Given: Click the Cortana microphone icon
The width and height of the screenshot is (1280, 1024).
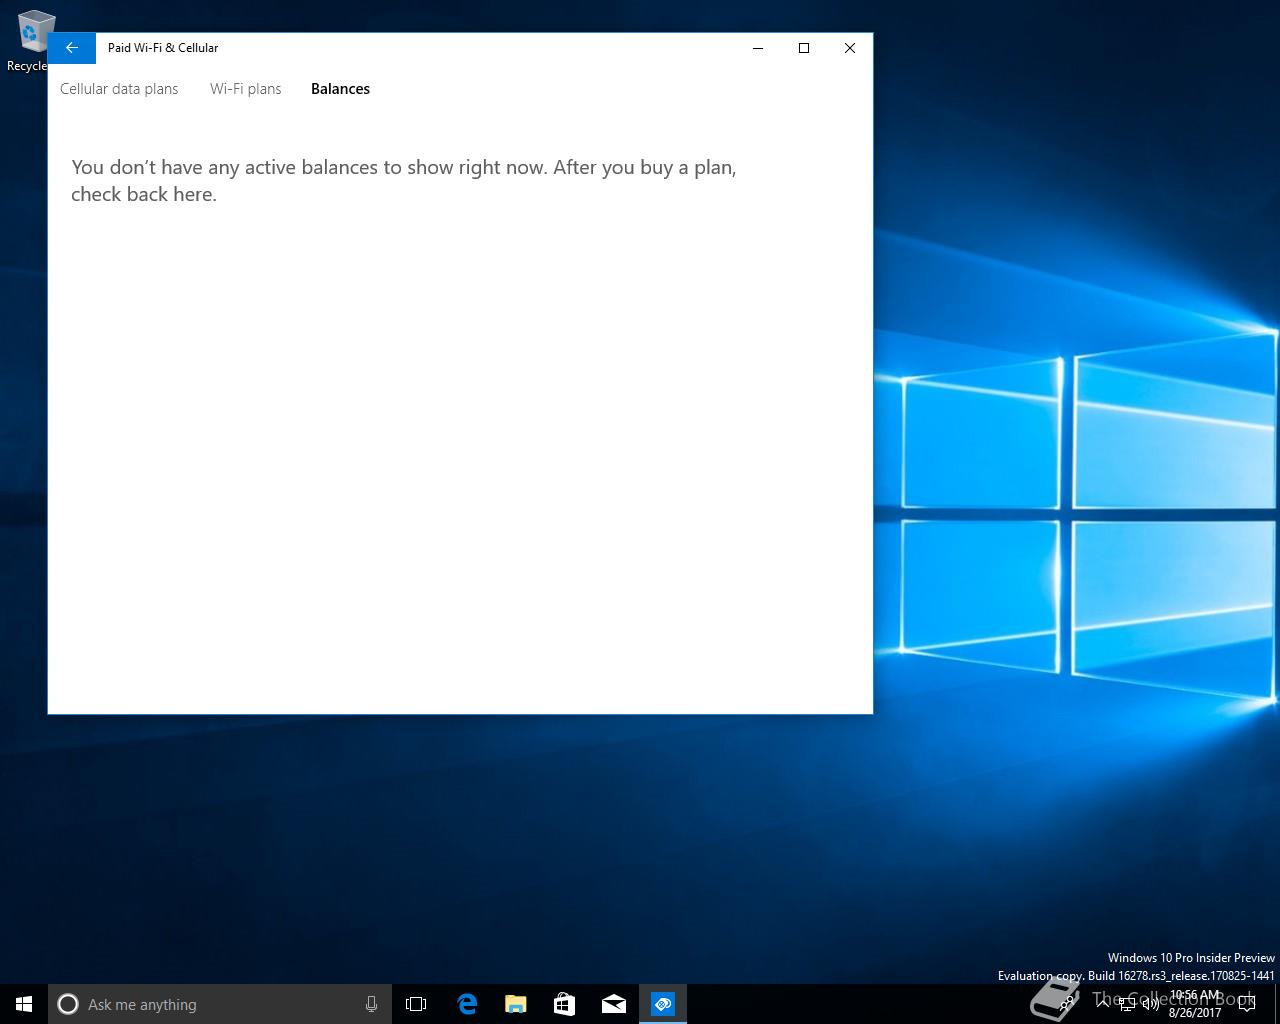Looking at the screenshot, I should (x=371, y=1004).
